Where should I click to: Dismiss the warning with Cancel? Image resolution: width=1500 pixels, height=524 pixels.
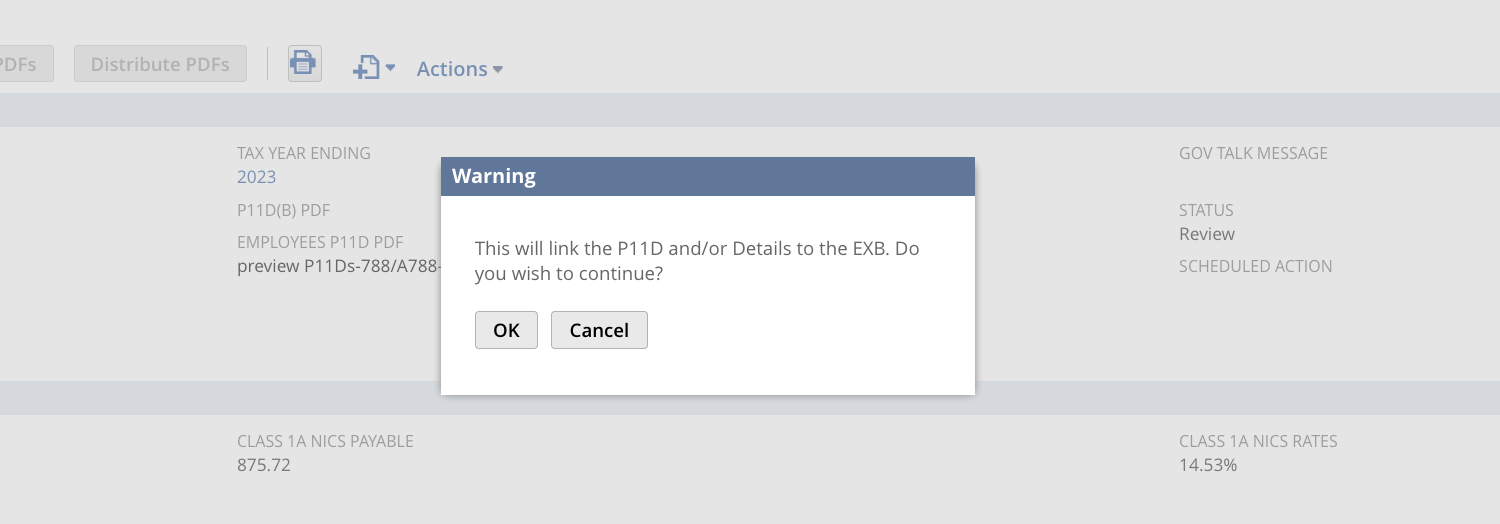(x=599, y=330)
